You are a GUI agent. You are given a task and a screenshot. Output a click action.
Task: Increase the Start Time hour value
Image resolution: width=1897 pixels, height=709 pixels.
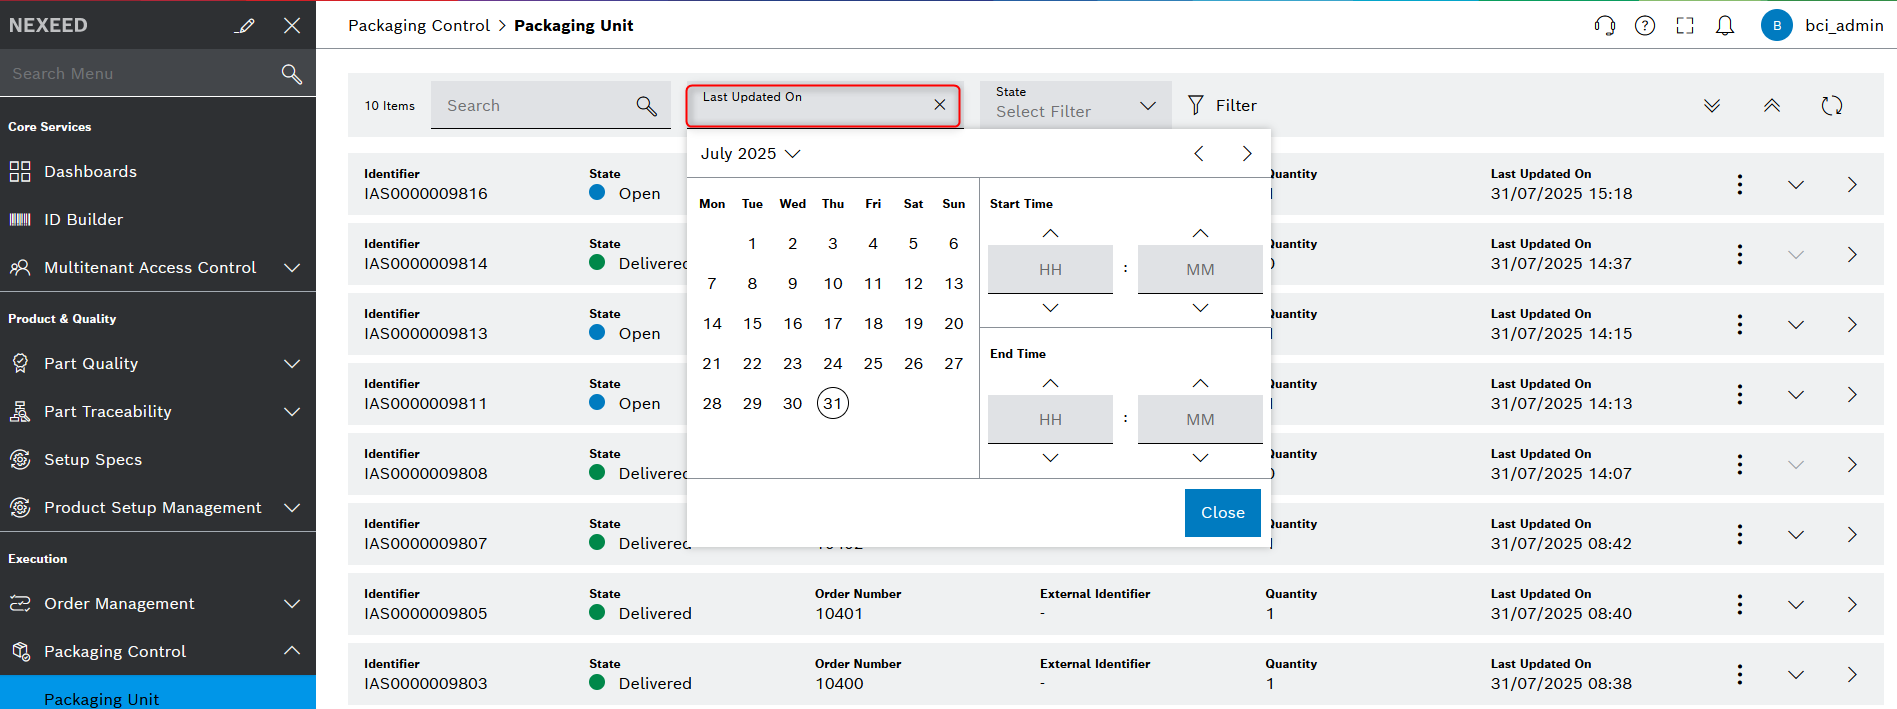click(x=1050, y=233)
